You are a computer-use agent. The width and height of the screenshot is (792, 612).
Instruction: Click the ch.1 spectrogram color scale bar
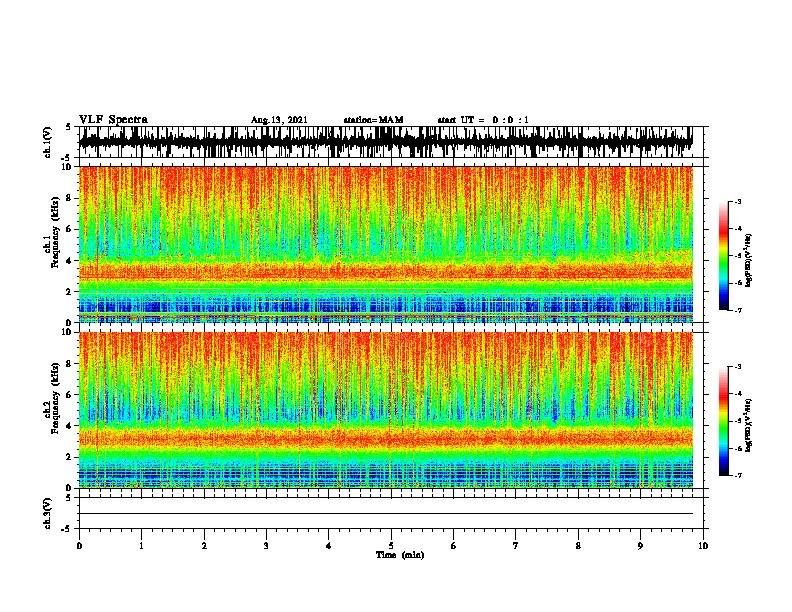[723, 256]
